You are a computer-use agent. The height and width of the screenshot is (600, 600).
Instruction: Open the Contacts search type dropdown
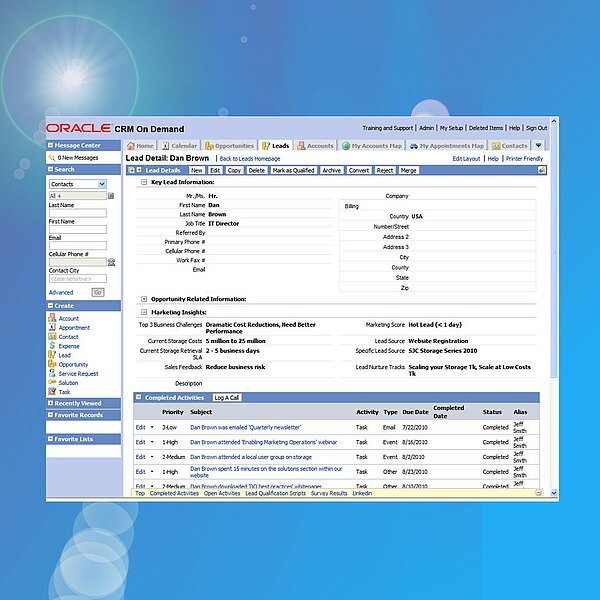(101, 184)
